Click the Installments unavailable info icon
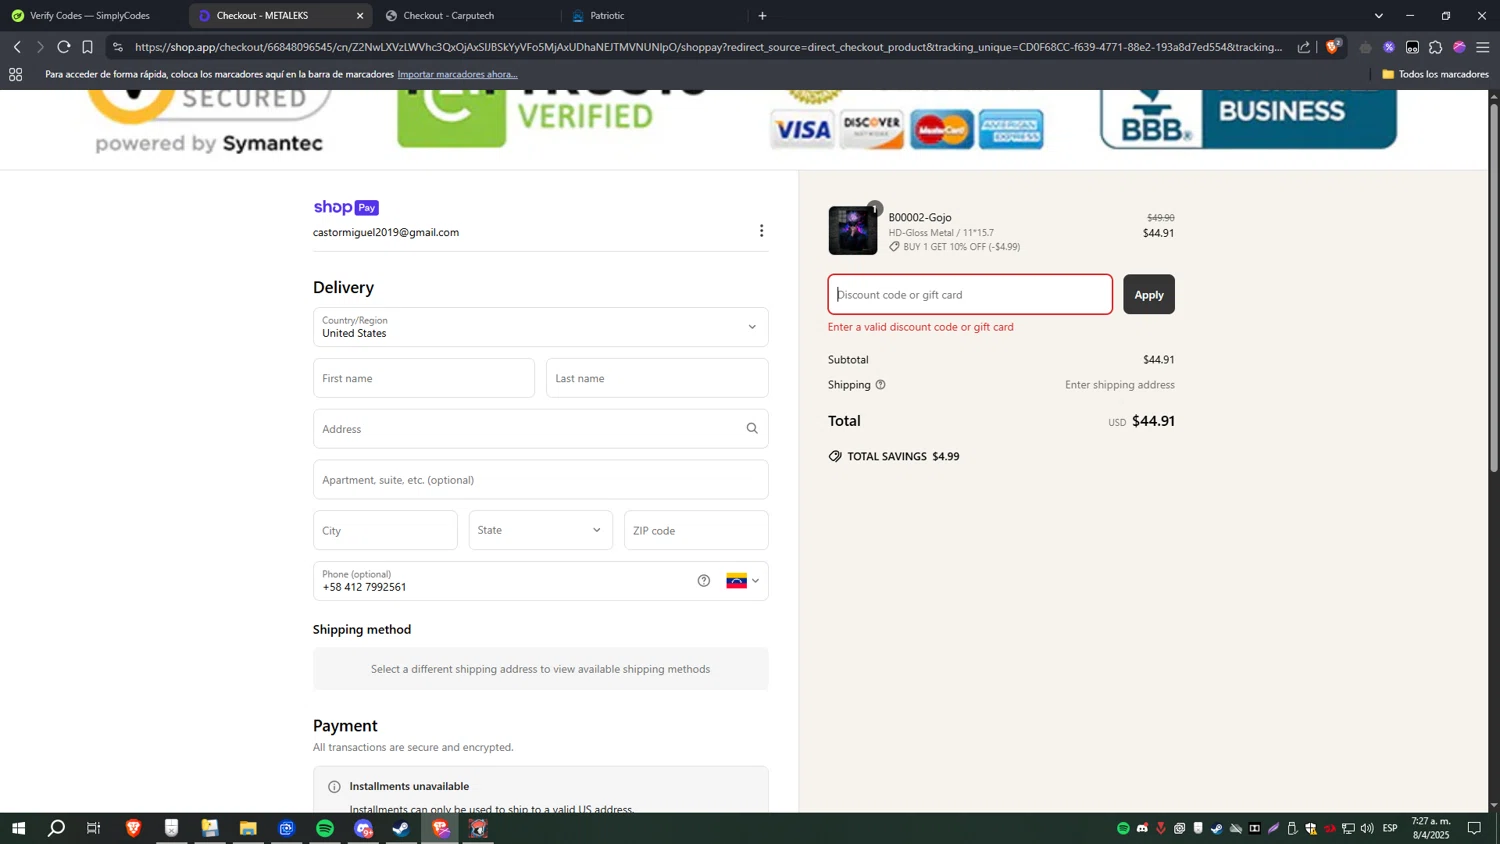The width and height of the screenshot is (1500, 844). [334, 787]
